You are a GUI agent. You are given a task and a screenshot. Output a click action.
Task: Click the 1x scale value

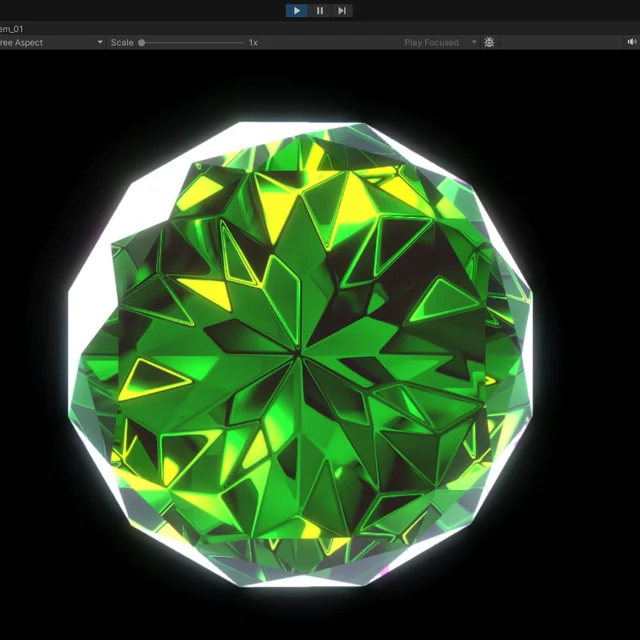click(254, 43)
